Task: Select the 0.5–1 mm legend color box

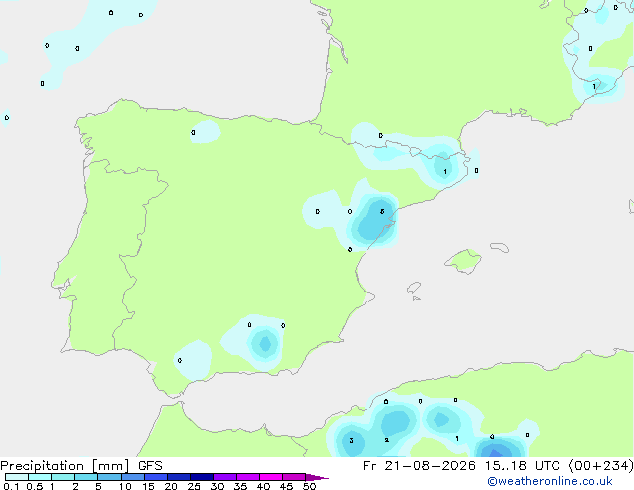Action: pyautogui.click(x=40, y=477)
